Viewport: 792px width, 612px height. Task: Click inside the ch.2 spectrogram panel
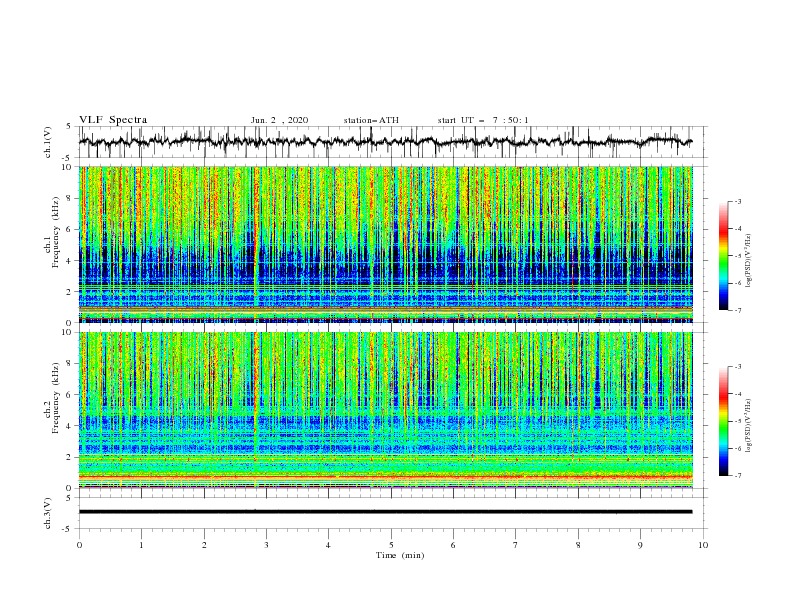[x=385, y=410]
